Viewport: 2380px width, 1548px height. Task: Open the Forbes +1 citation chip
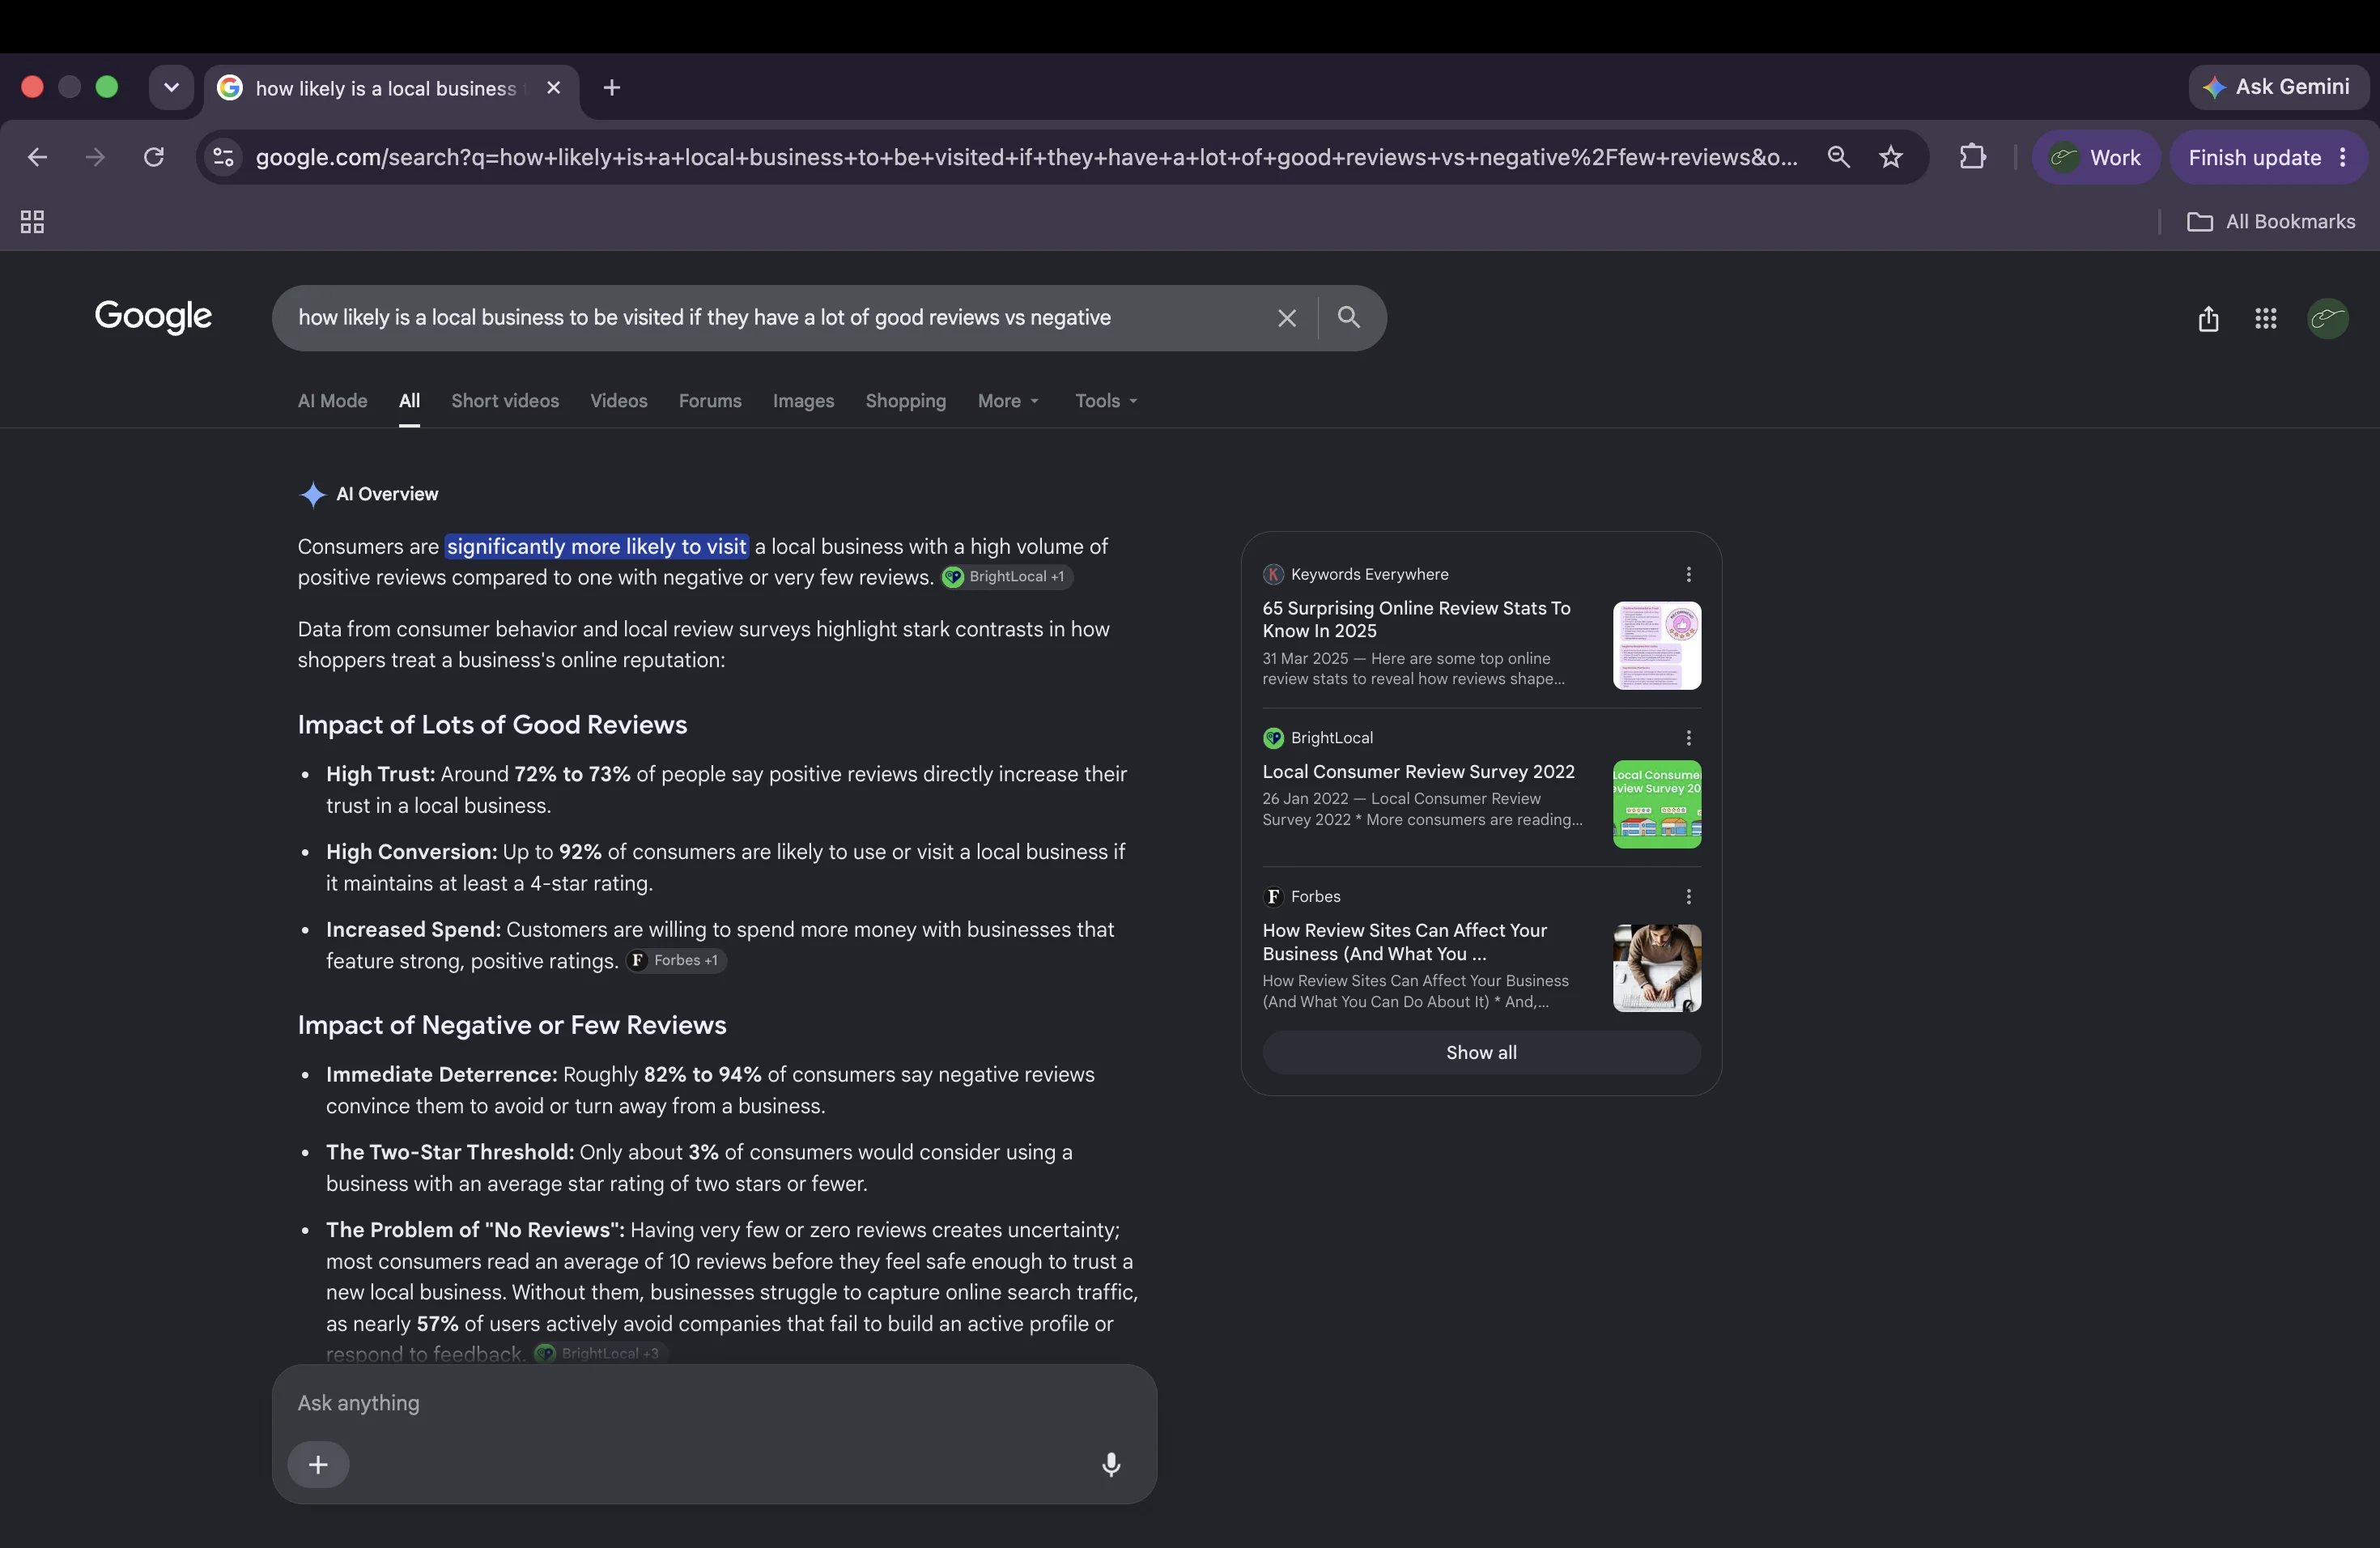(676, 961)
